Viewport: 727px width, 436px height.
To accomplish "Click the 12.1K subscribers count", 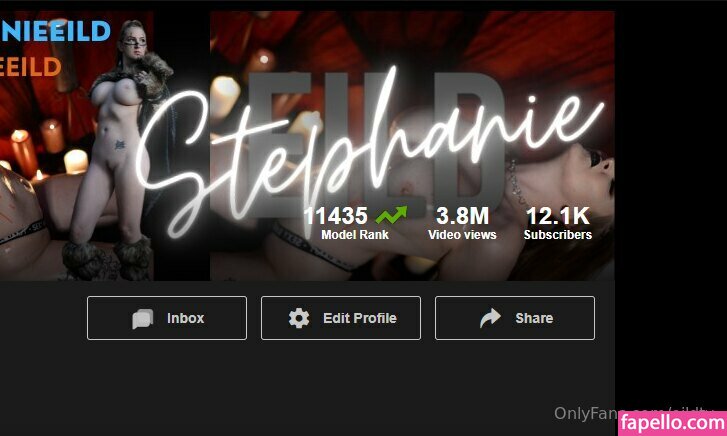I will tap(558, 216).
